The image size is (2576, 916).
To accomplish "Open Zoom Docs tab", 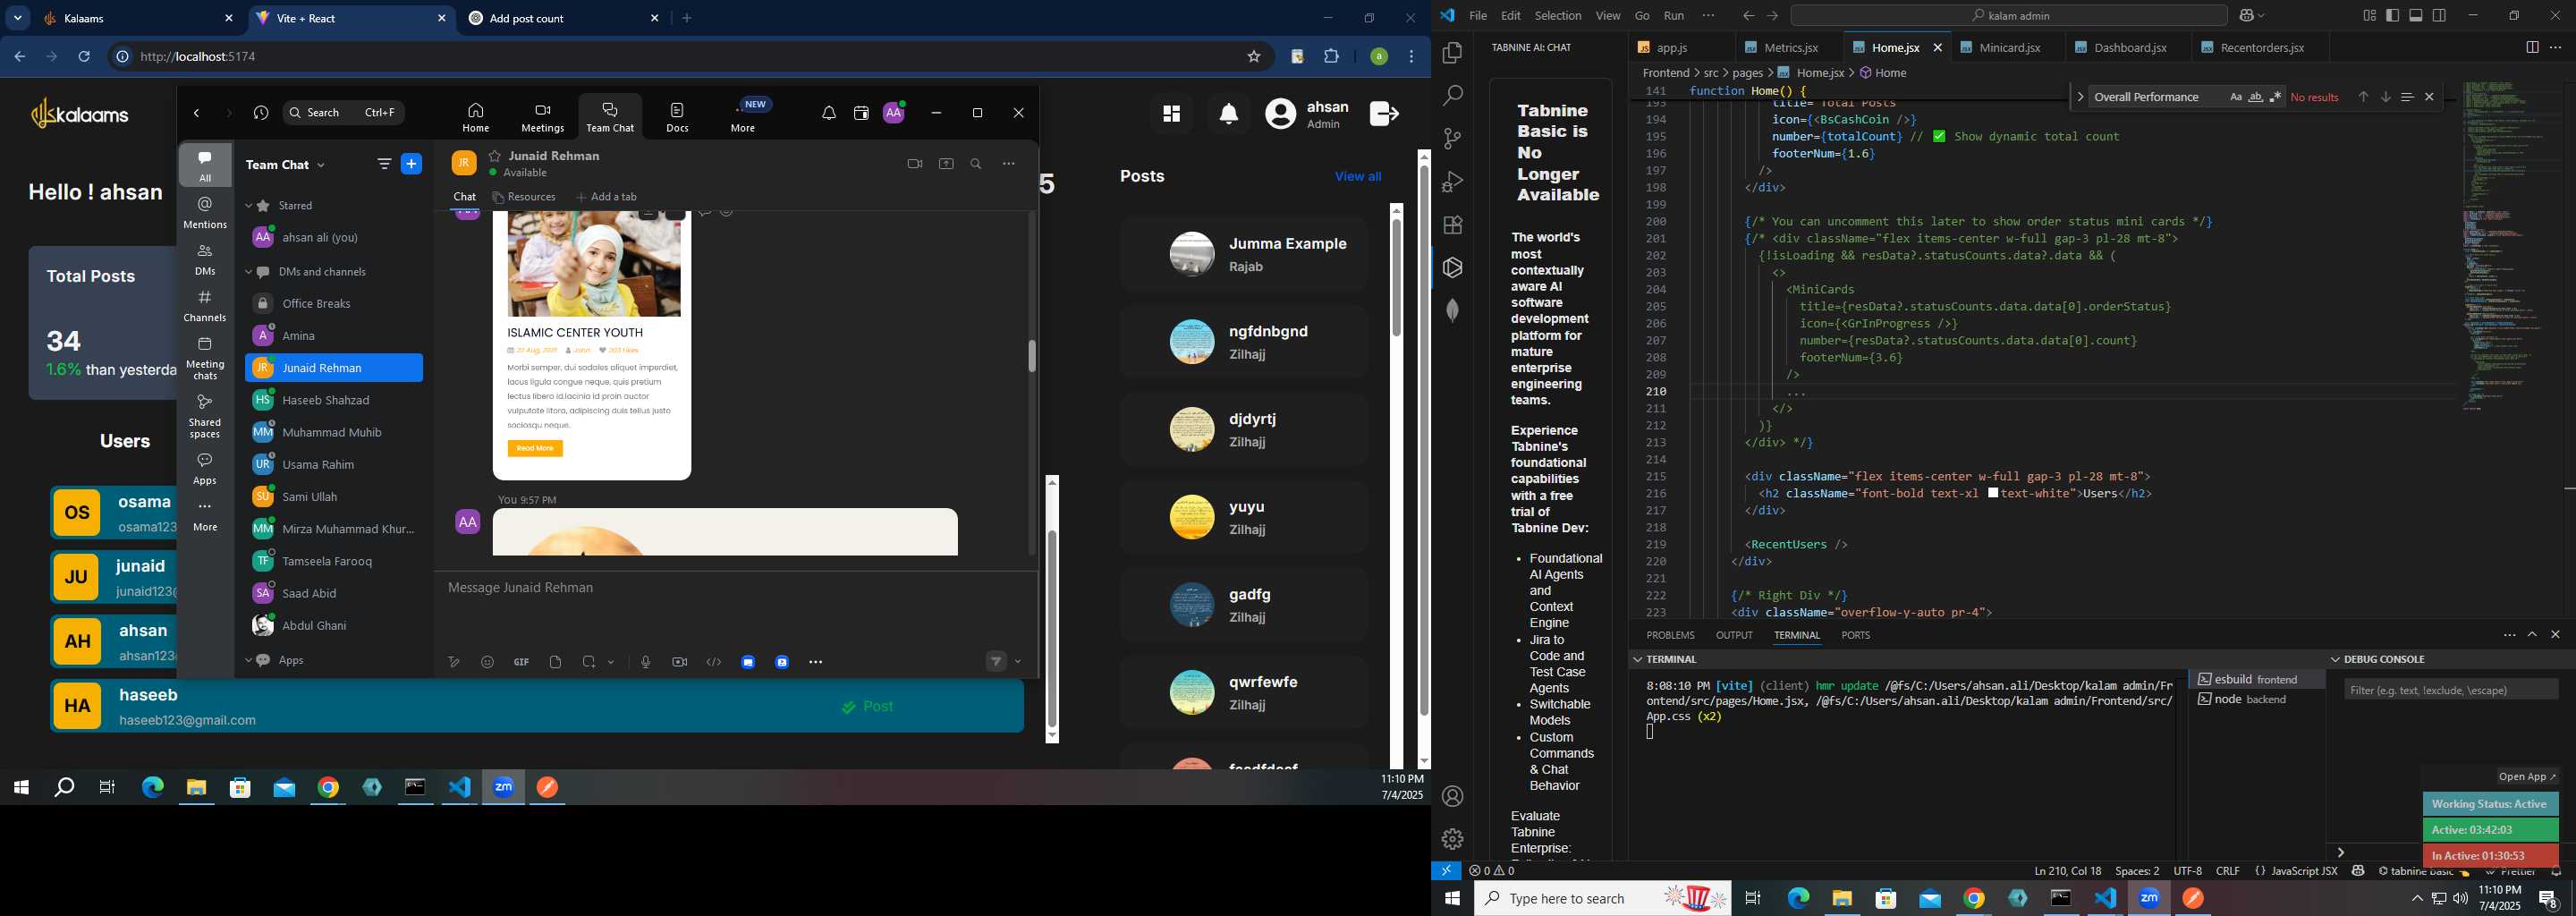I will click(677, 117).
